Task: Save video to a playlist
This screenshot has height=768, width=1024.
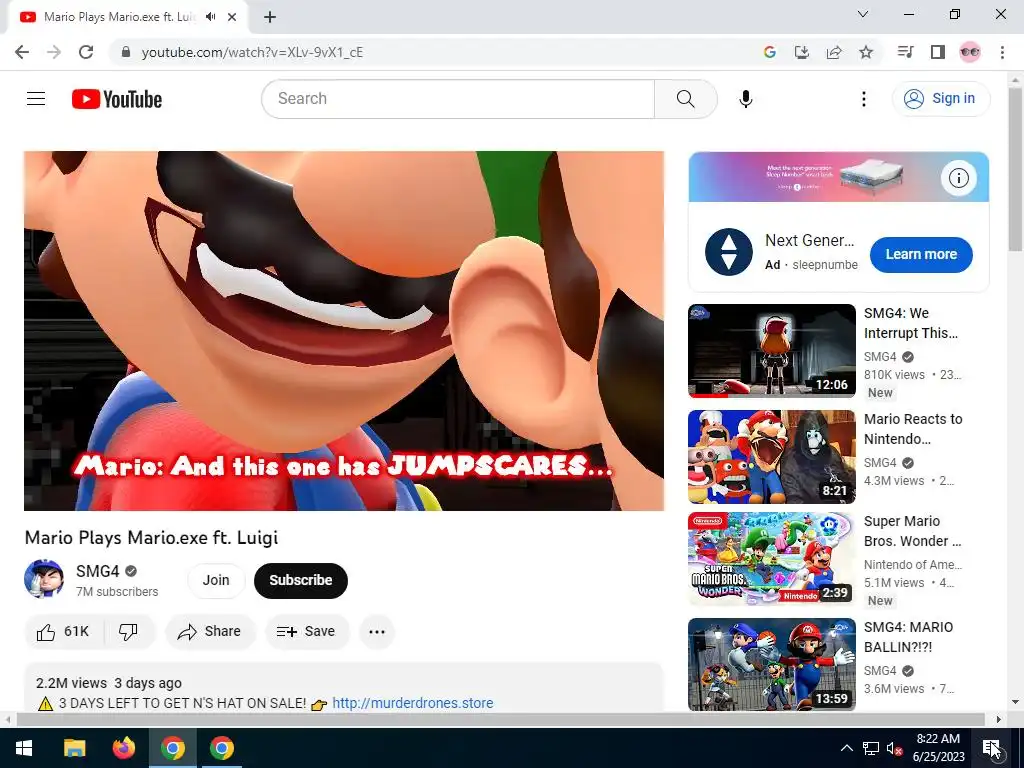Action: (x=306, y=632)
